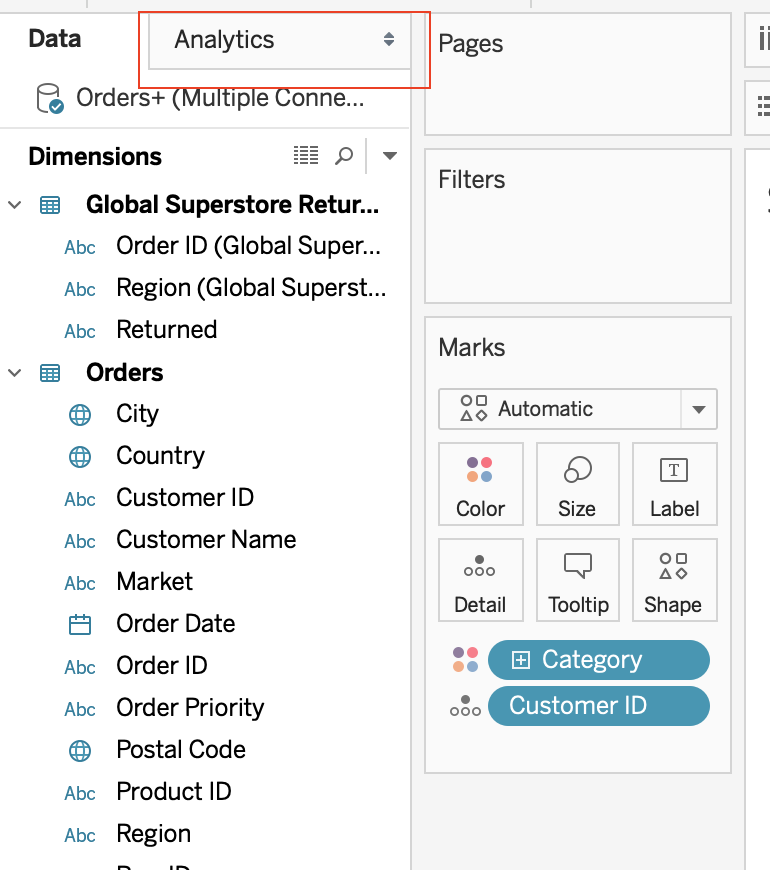
Task: Open the Size marks card
Action: (x=578, y=484)
